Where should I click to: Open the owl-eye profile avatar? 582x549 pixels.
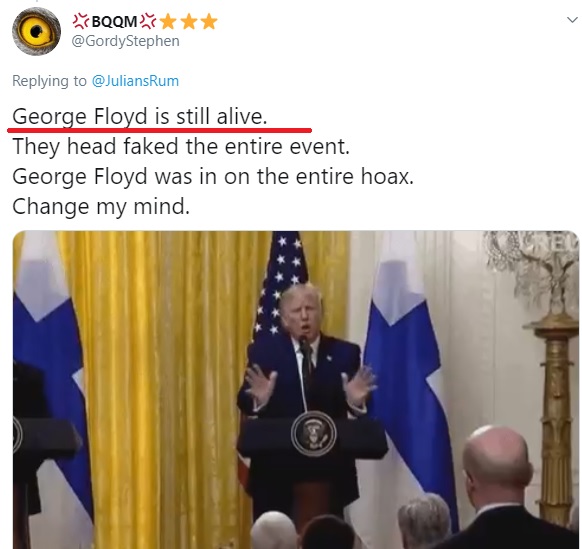click(36, 32)
